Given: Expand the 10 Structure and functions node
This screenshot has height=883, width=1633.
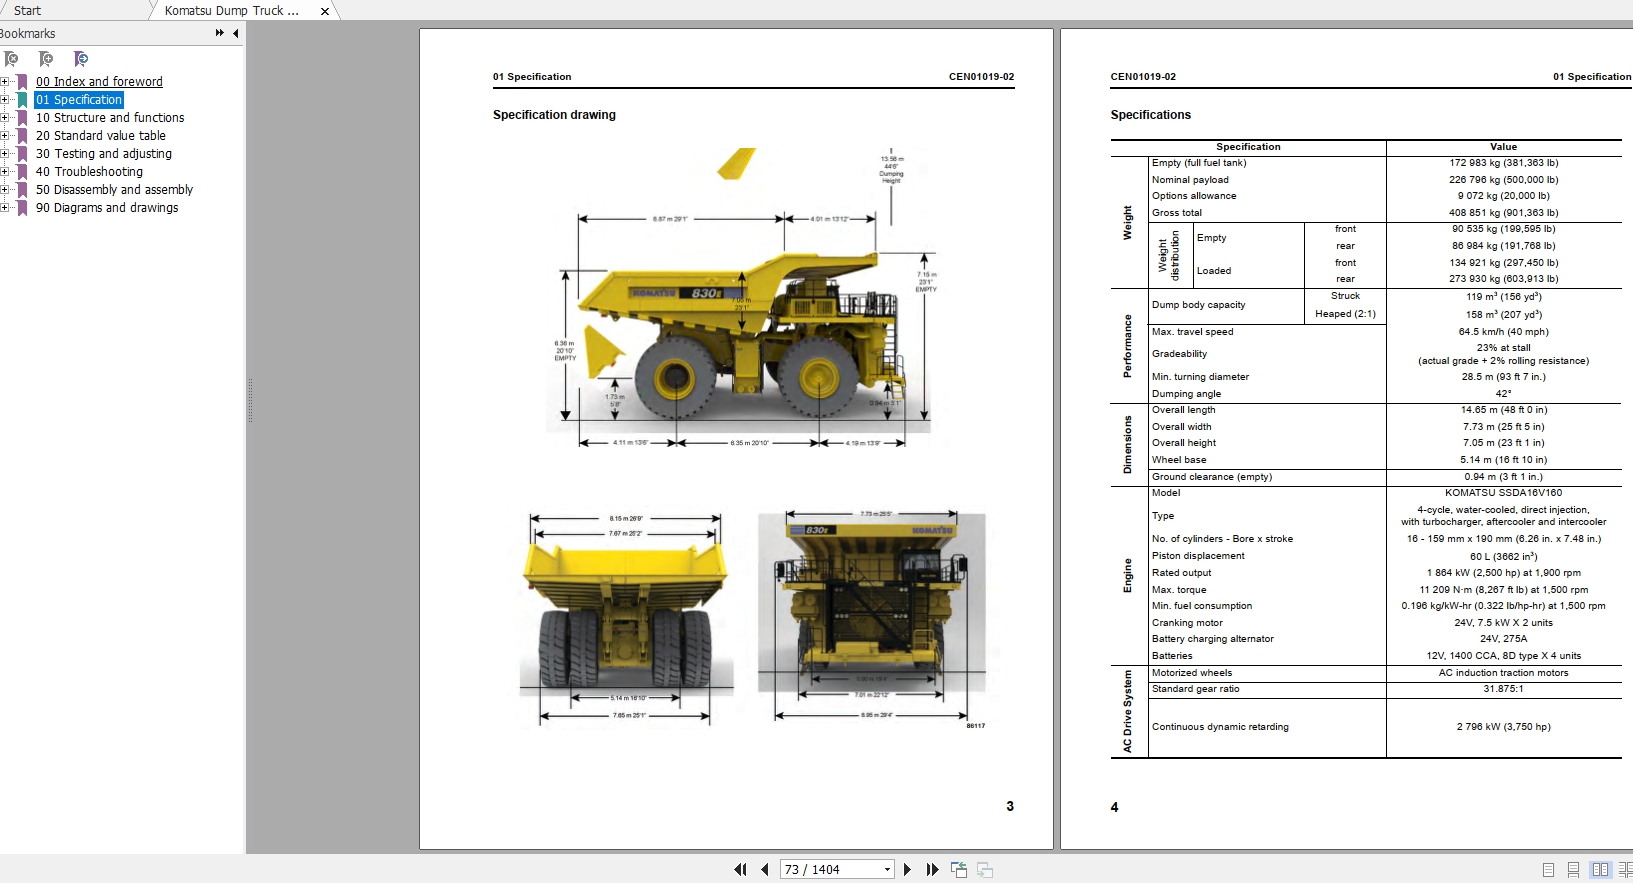Looking at the screenshot, I should click(x=5, y=118).
